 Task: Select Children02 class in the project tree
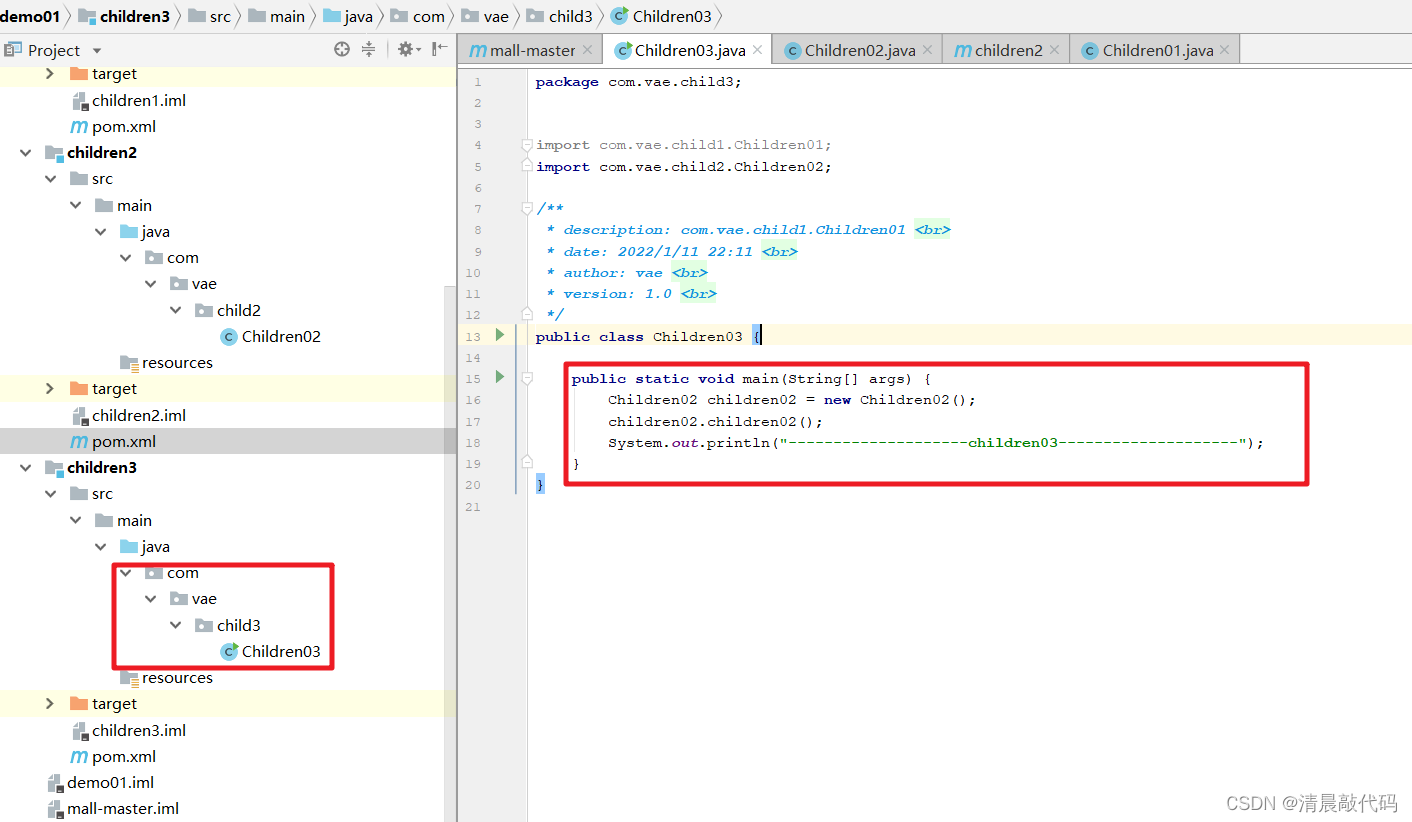coord(270,336)
